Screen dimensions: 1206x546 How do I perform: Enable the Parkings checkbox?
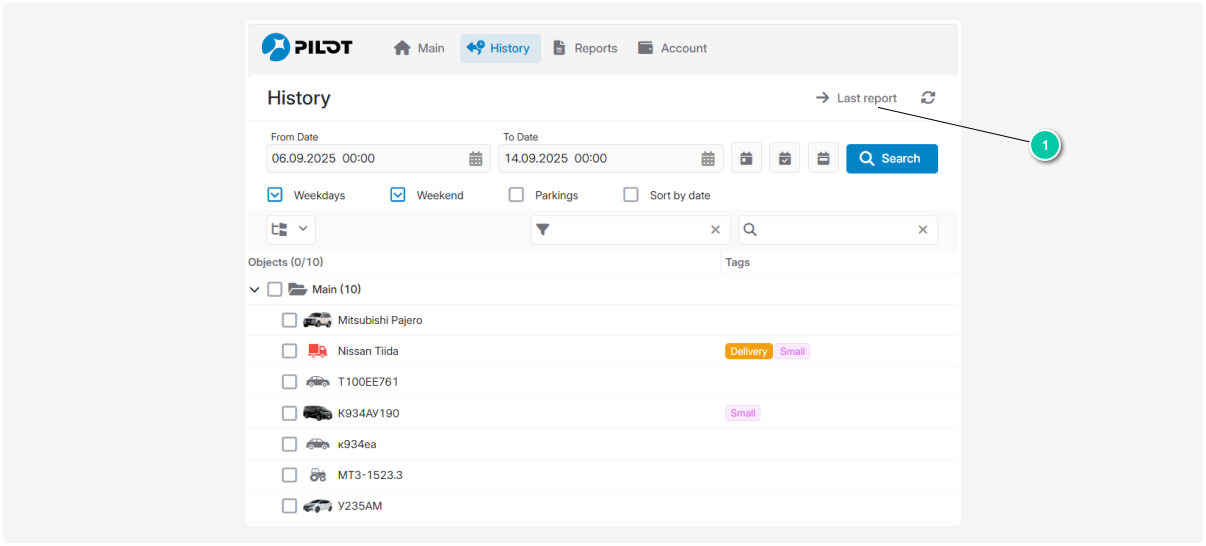[x=516, y=195]
